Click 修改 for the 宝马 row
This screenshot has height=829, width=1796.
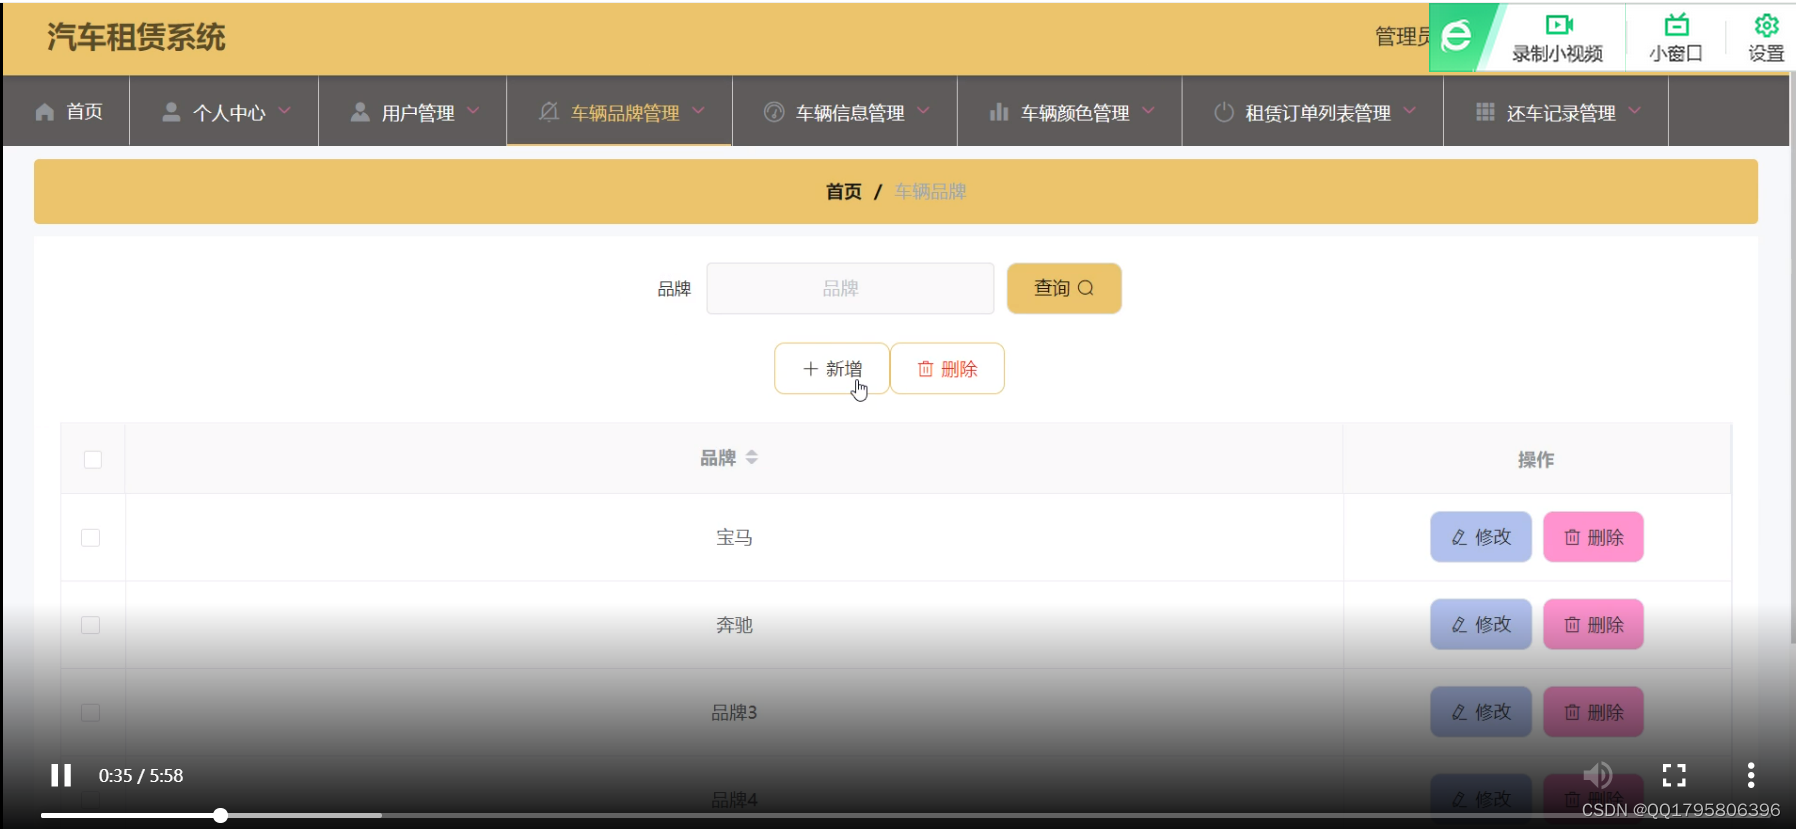1481,537
